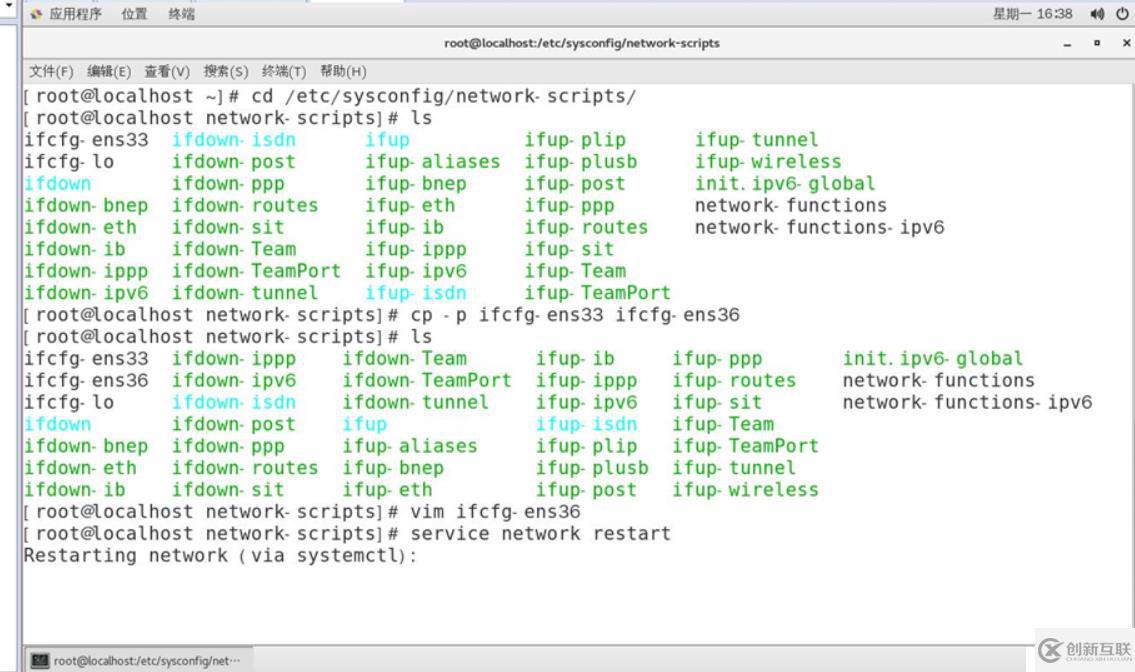Click the 'cp -p ifcfg-ens33 ifcfg-ens36' command text
Screen dimensions: 1135x672
click(x=575, y=315)
